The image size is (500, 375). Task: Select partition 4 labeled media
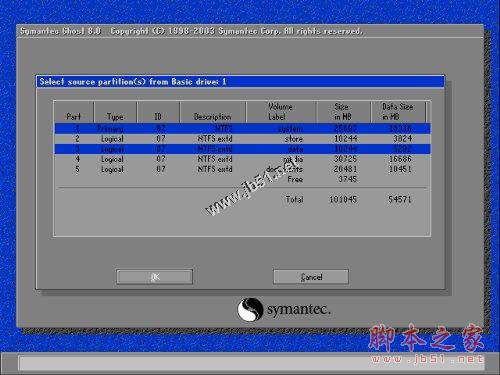coord(243,159)
